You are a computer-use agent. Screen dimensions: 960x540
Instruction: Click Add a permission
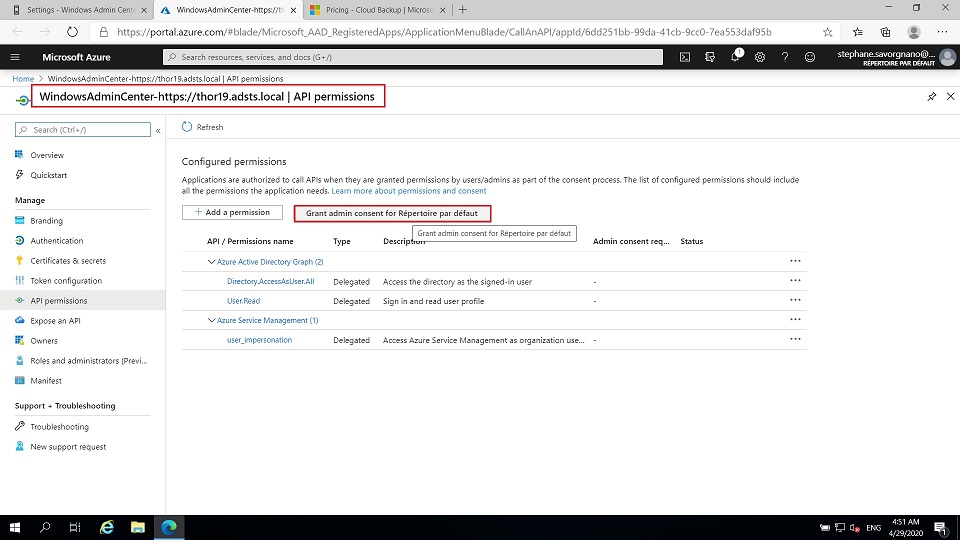coord(232,212)
